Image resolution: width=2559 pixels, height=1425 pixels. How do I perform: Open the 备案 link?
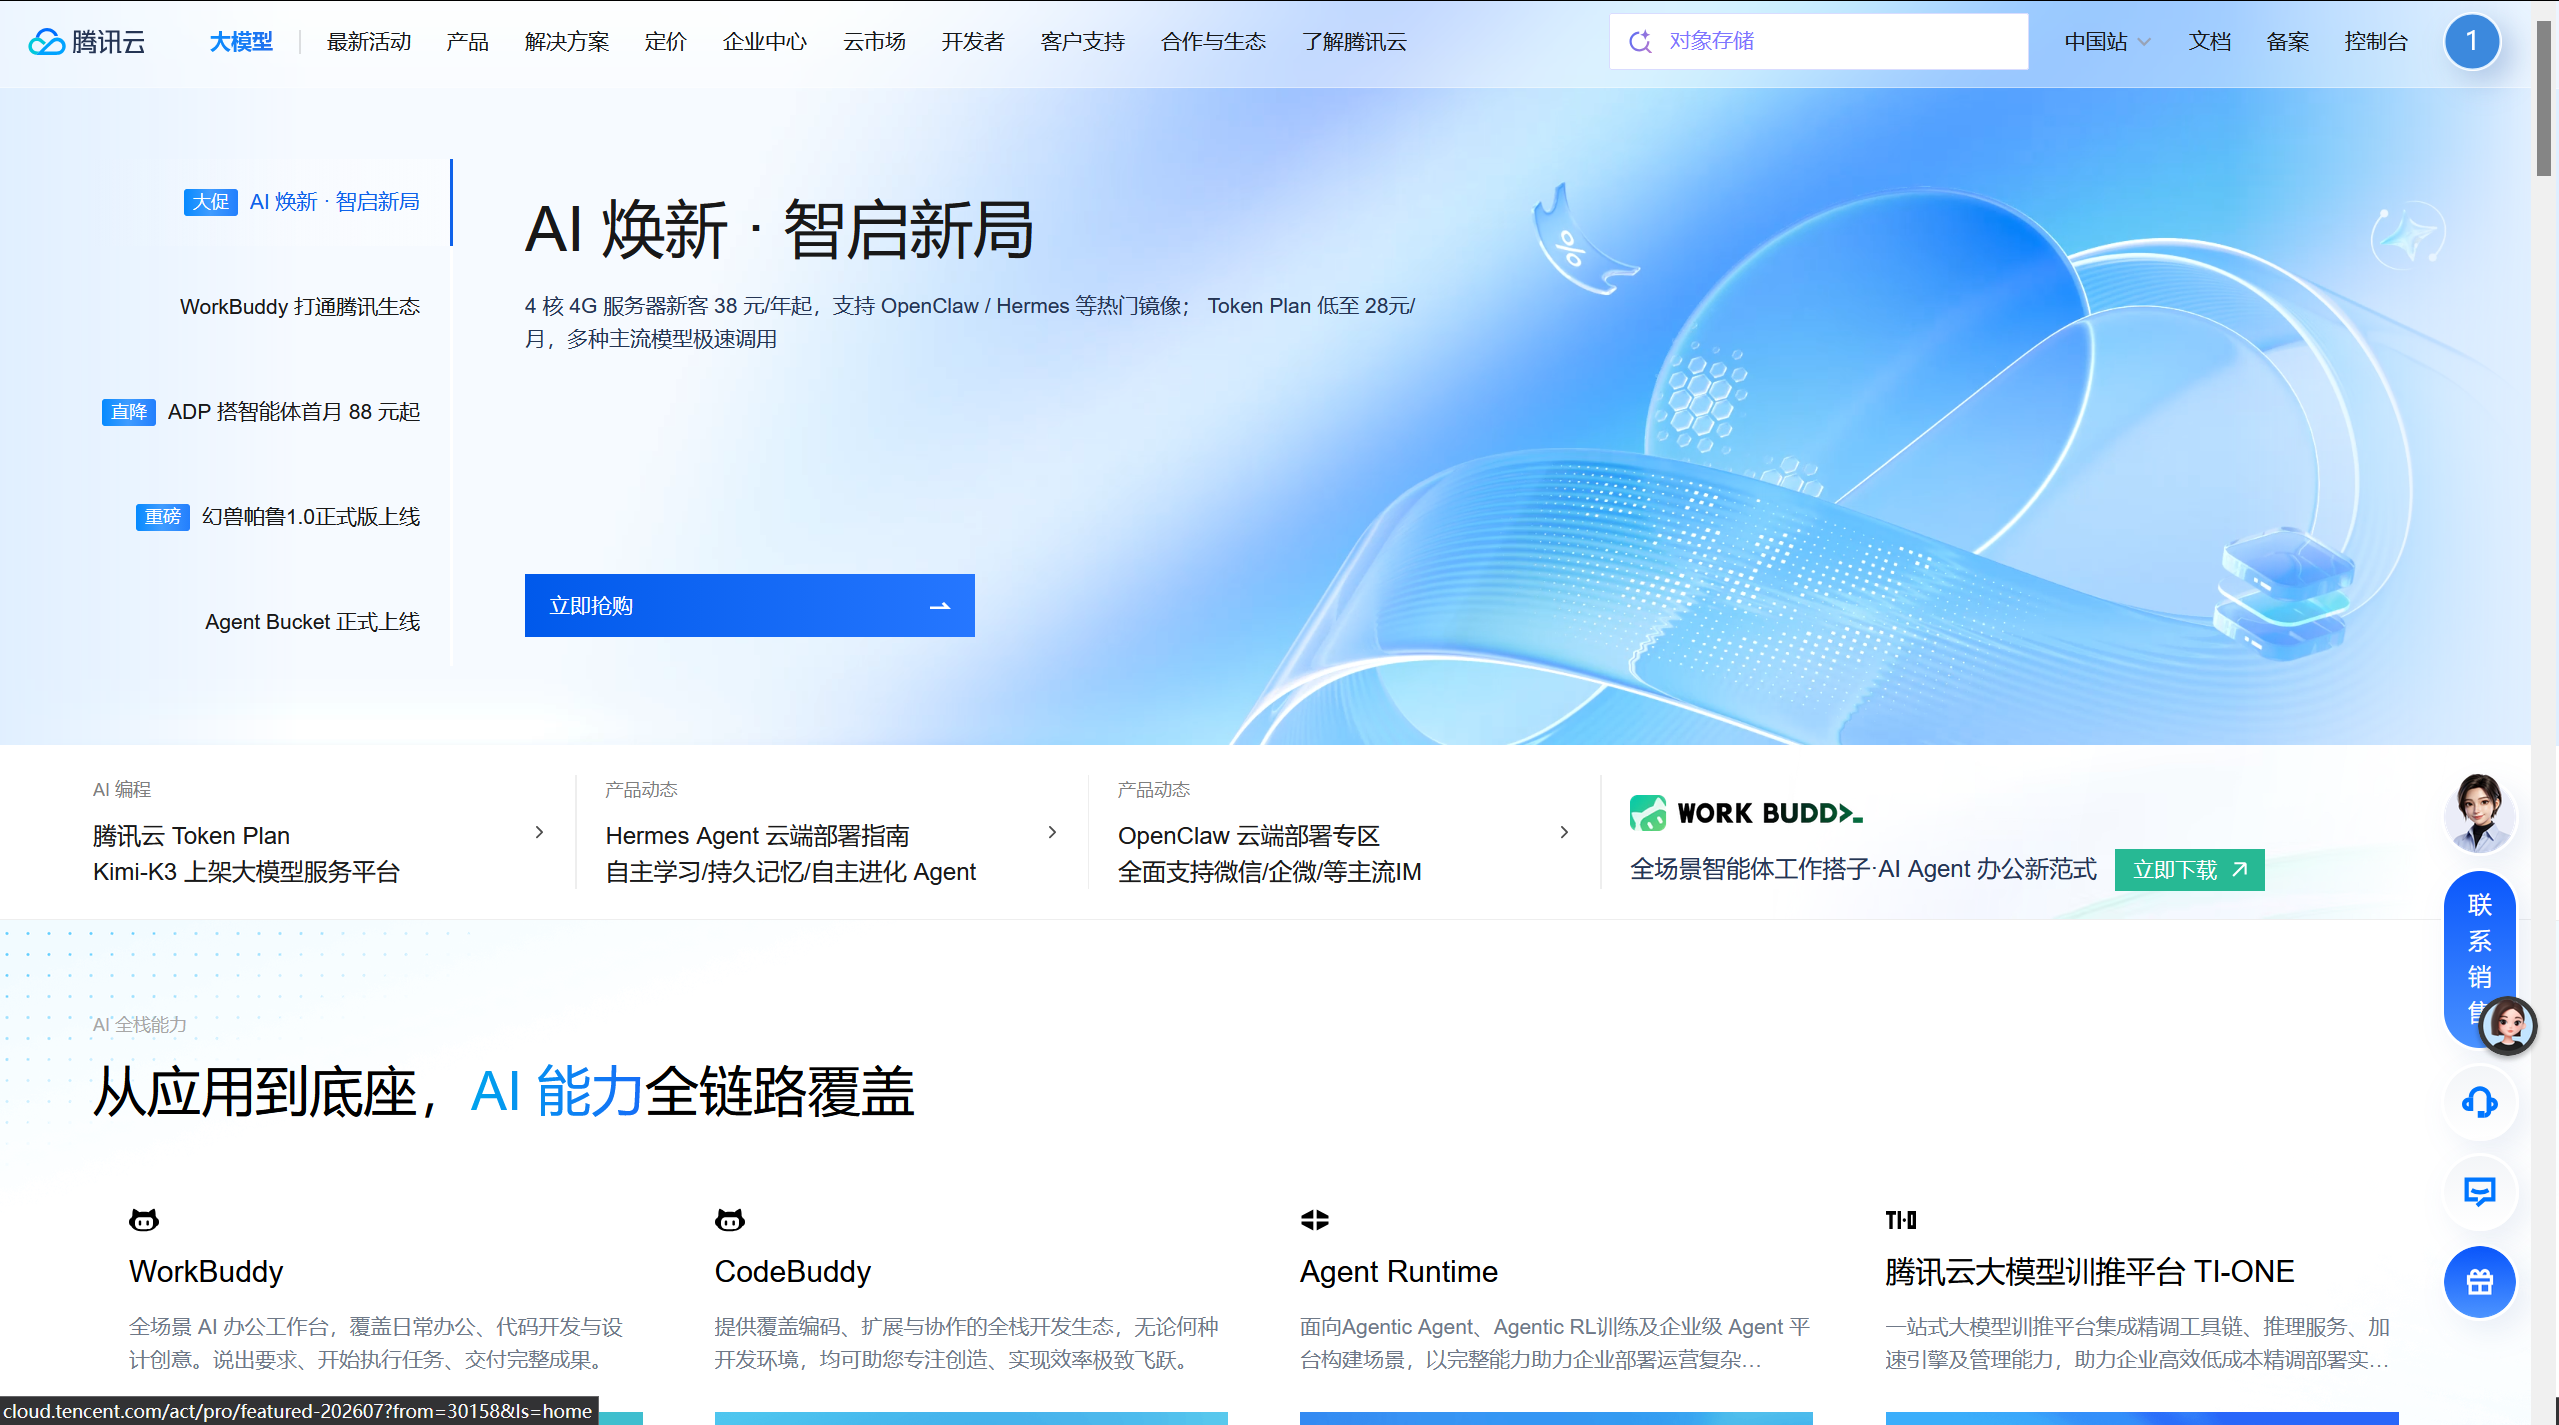2287,42
